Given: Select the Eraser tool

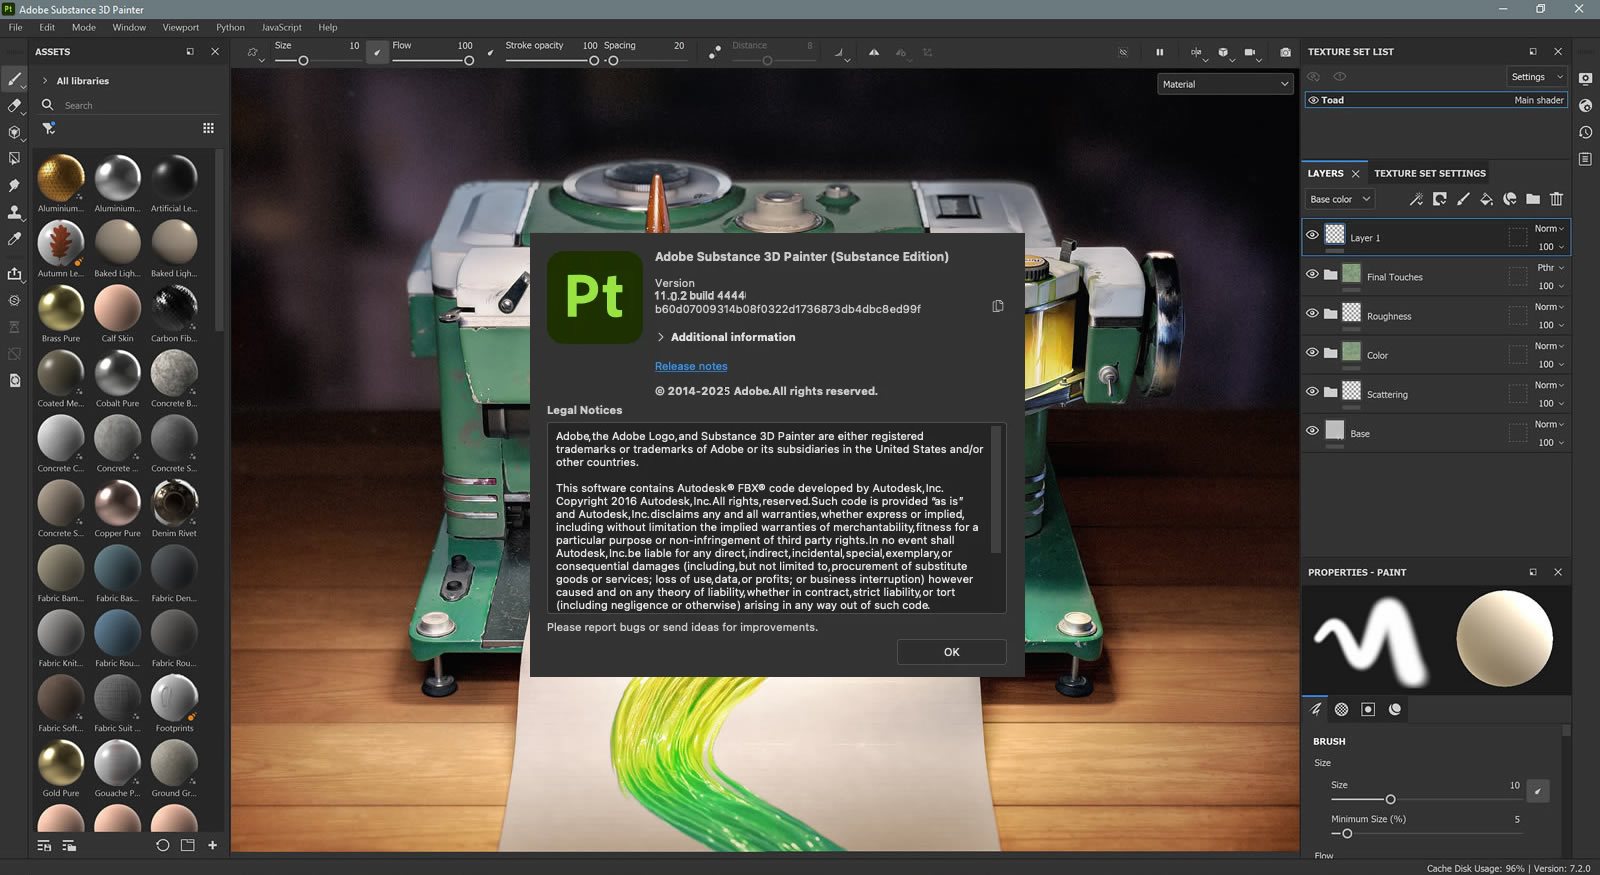Looking at the screenshot, I should point(14,105).
